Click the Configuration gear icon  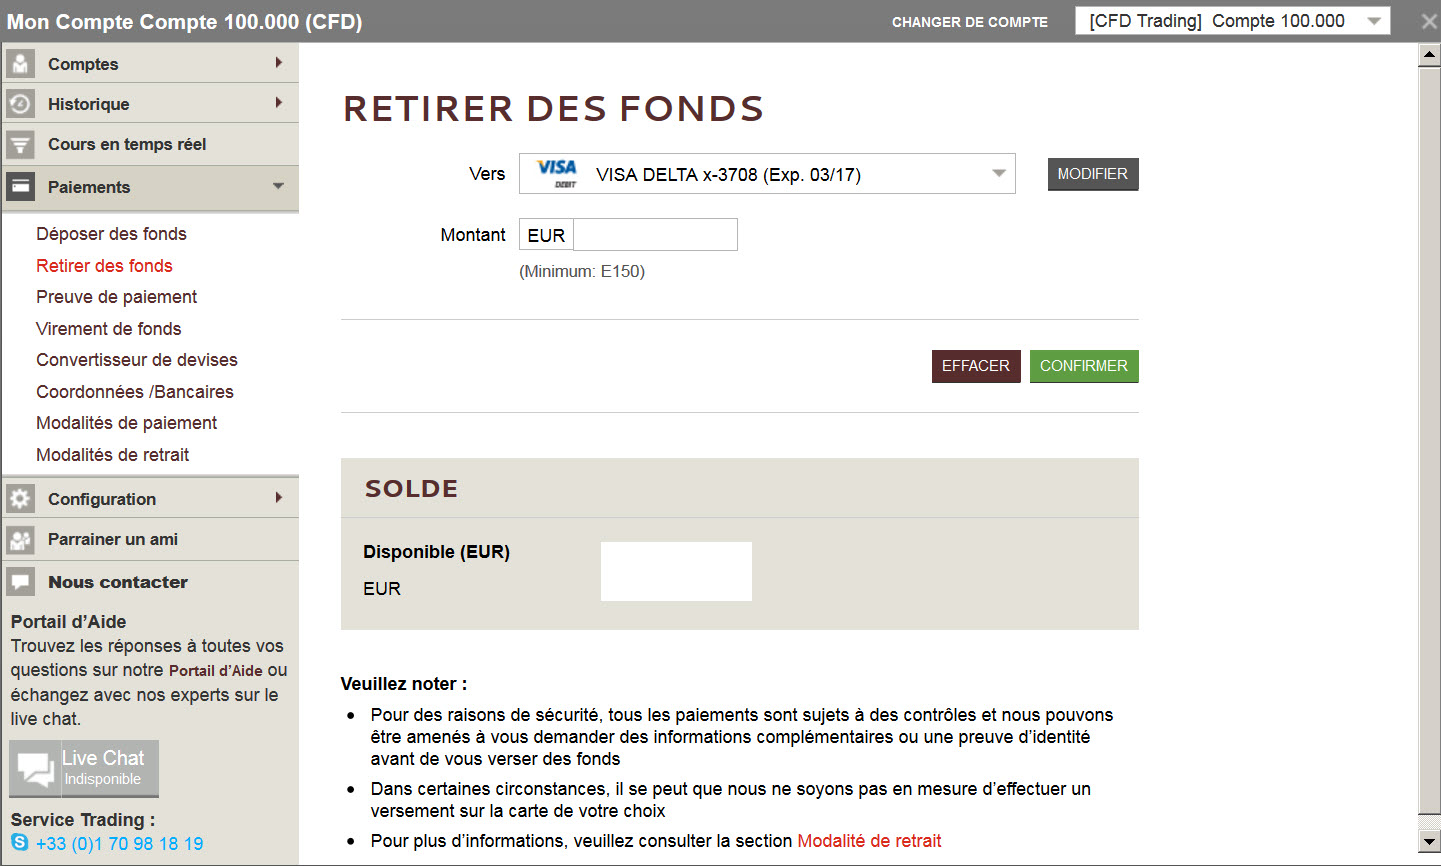pyautogui.click(x=20, y=499)
